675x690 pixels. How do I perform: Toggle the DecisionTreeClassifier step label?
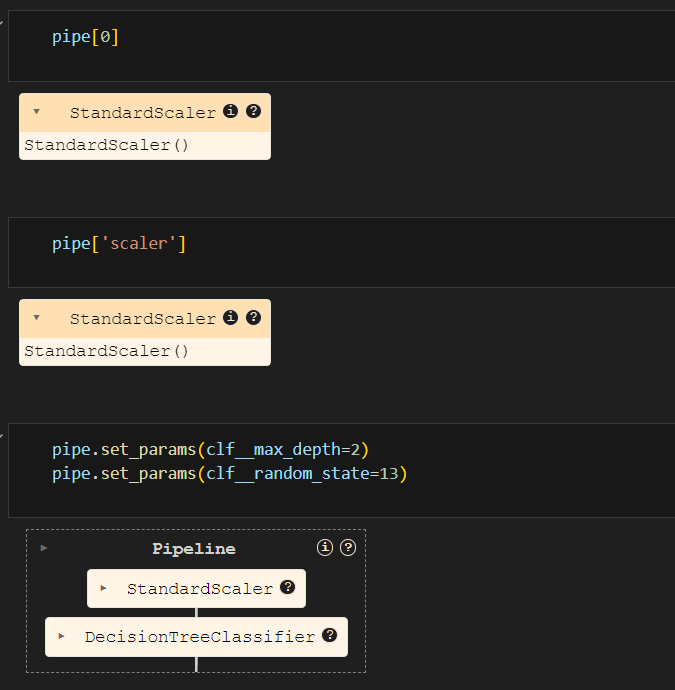pos(200,637)
